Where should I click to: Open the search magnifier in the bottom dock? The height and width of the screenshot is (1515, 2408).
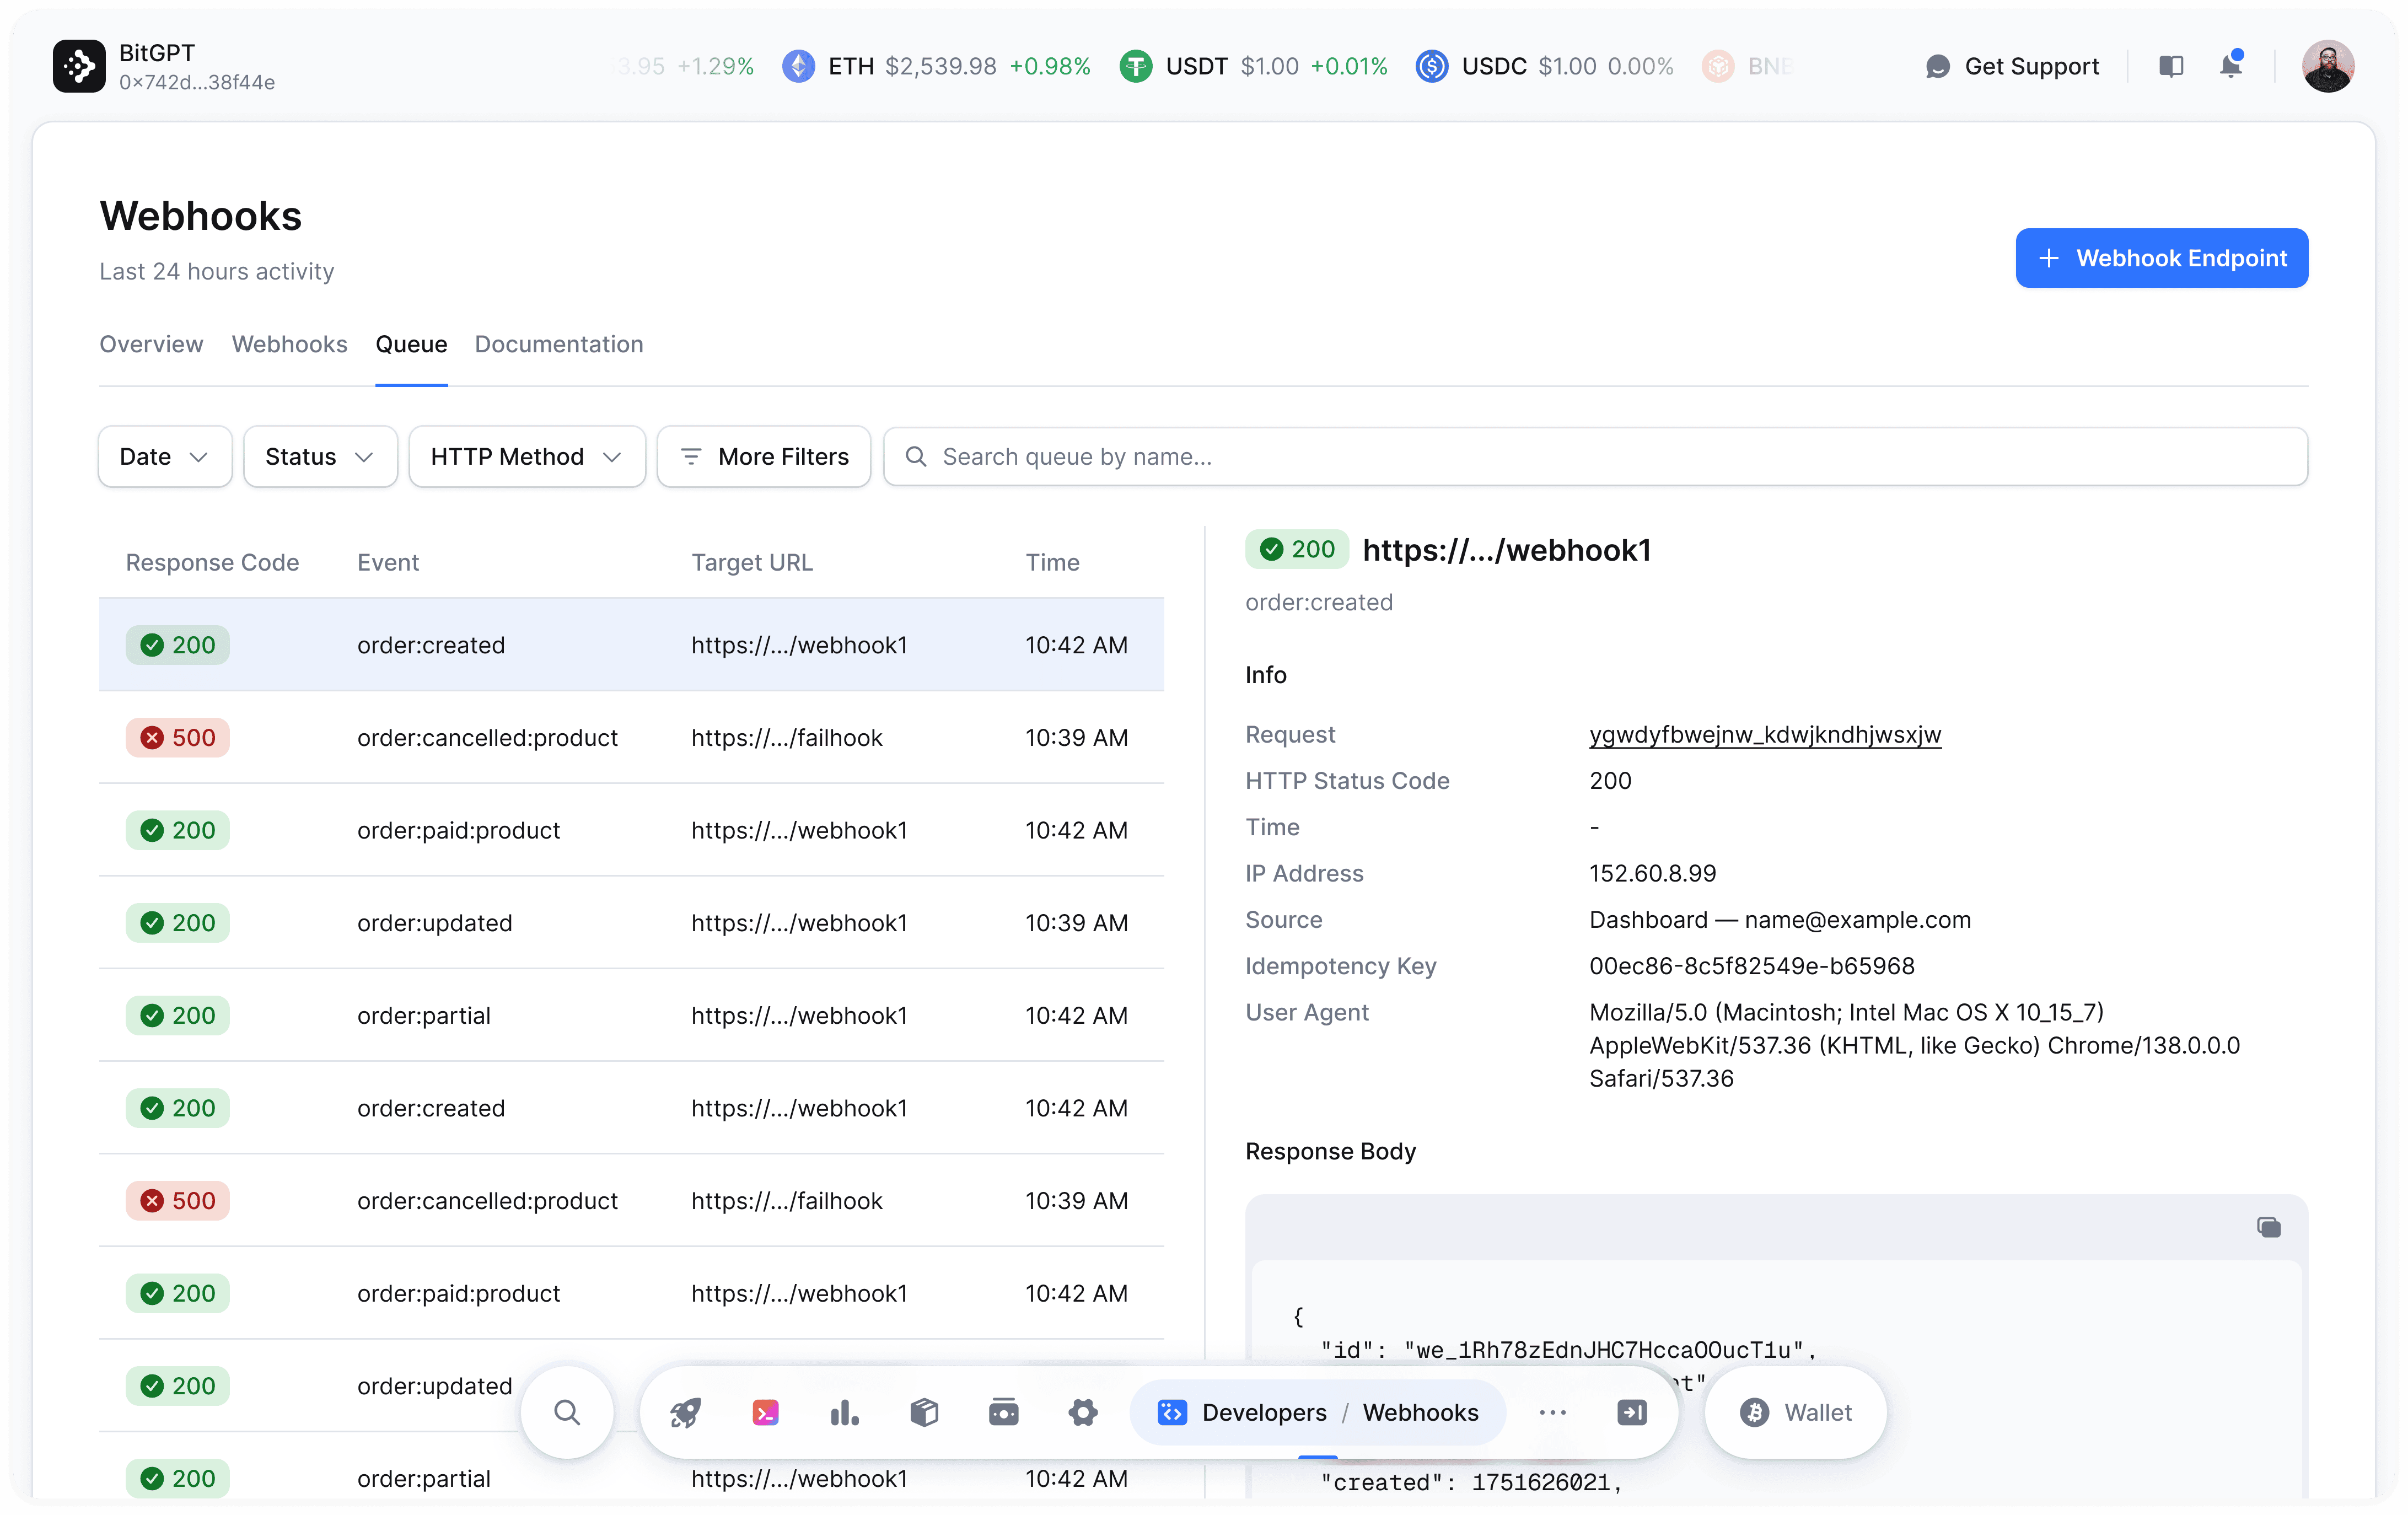567,1412
